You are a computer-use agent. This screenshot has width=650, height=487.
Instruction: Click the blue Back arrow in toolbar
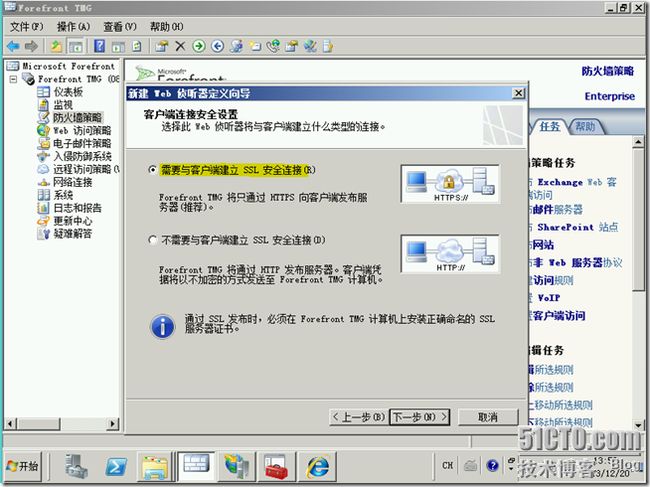pyautogui.click(x=13, y=46)
